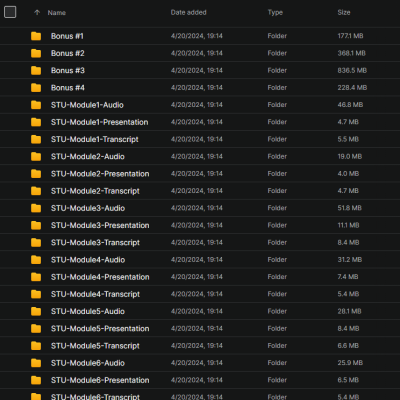Click the STU-Module4-Presentation folder icon

point(36,277)
